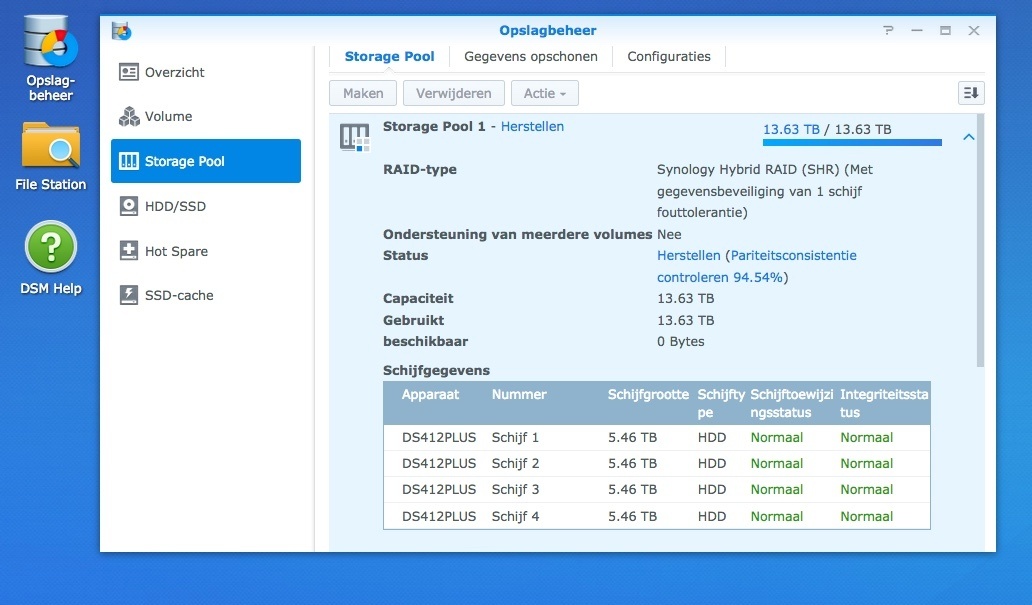1032x605 pixels.
Task: Switch to the Storage Pool tab
Action: pos(389,57)
